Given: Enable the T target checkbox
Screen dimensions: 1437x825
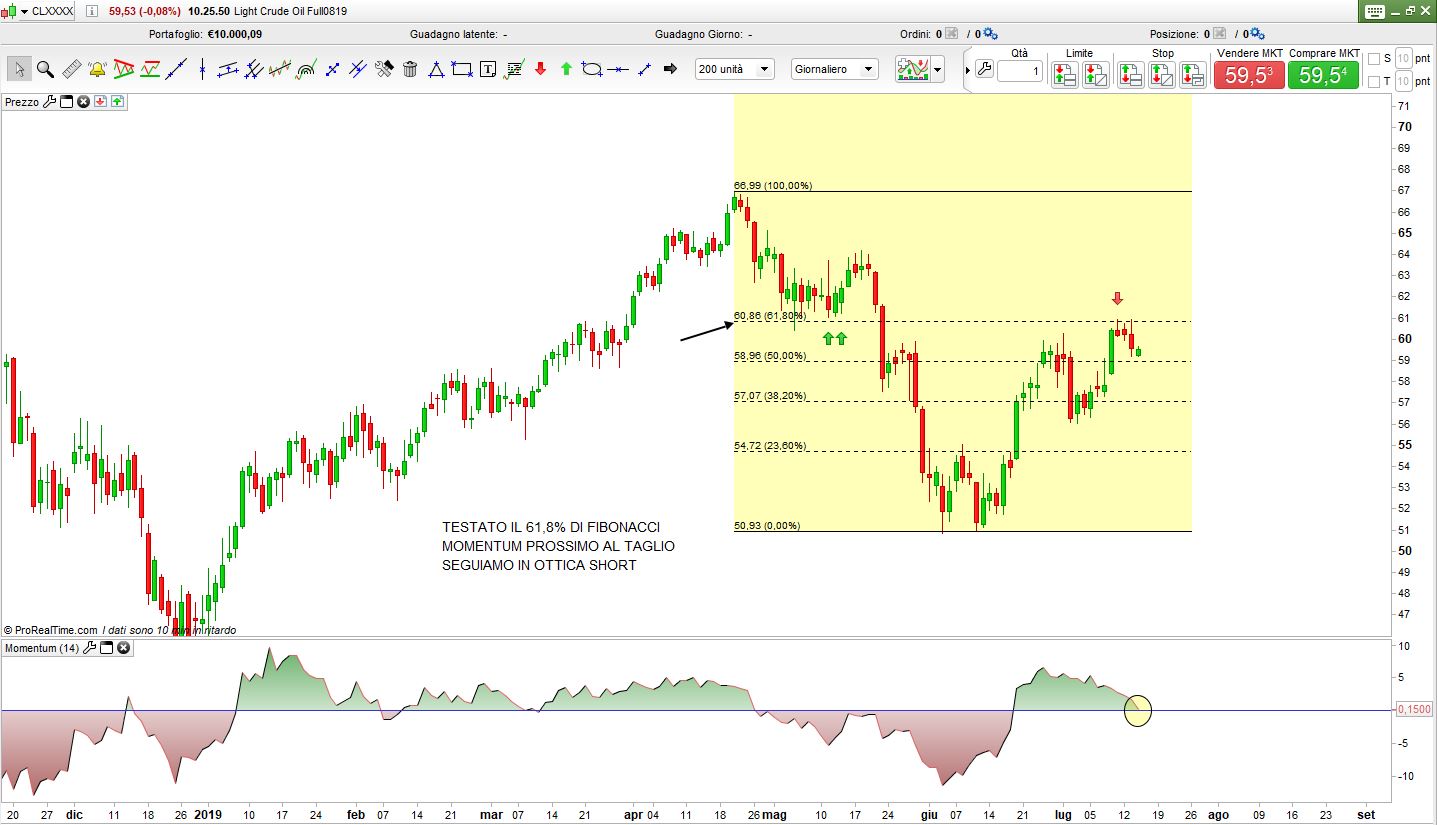Looking at the screenshot, I should coord(1374,81).
